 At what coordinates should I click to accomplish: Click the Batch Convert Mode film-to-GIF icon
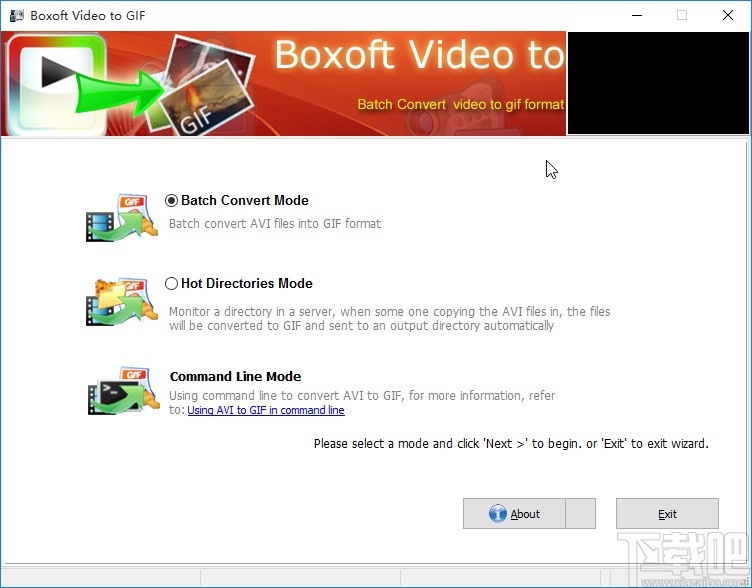[x=122, y=217]
